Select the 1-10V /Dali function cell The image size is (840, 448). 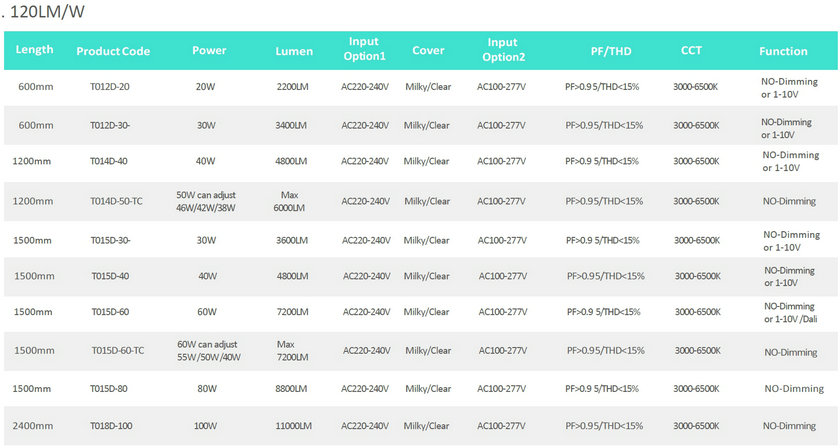[790, 312]
